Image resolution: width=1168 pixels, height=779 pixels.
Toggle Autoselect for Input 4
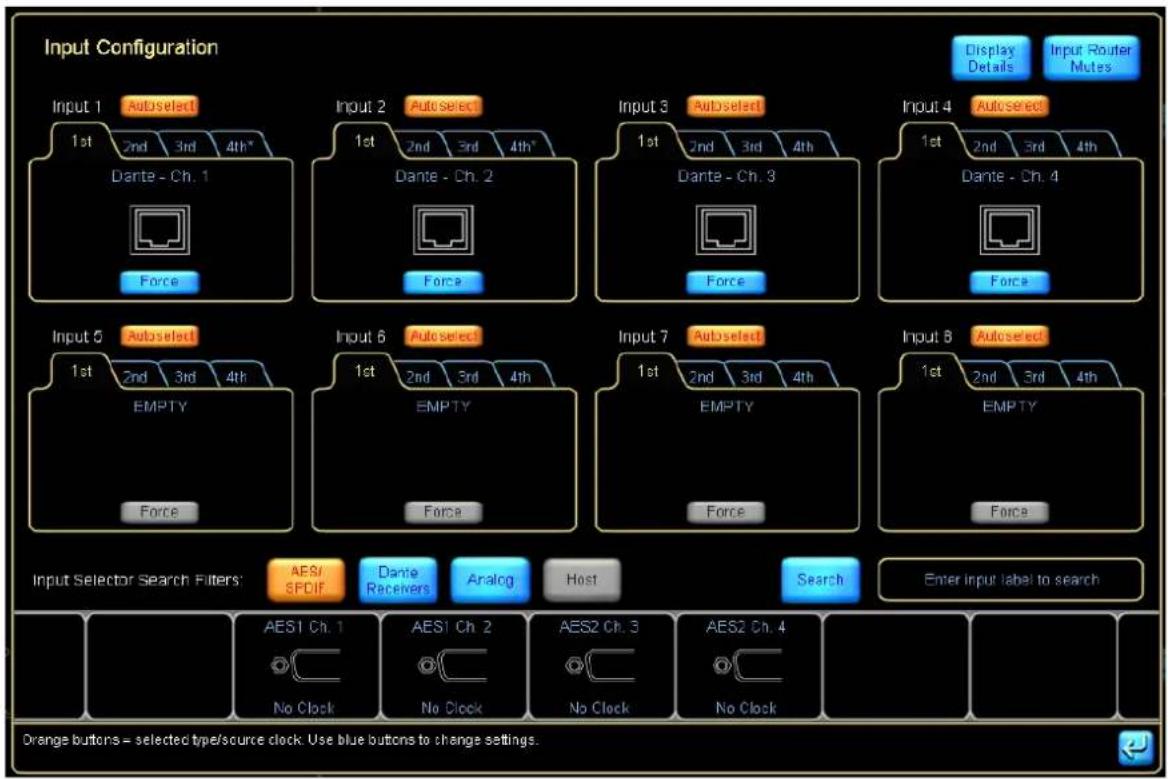[1009, 106]
